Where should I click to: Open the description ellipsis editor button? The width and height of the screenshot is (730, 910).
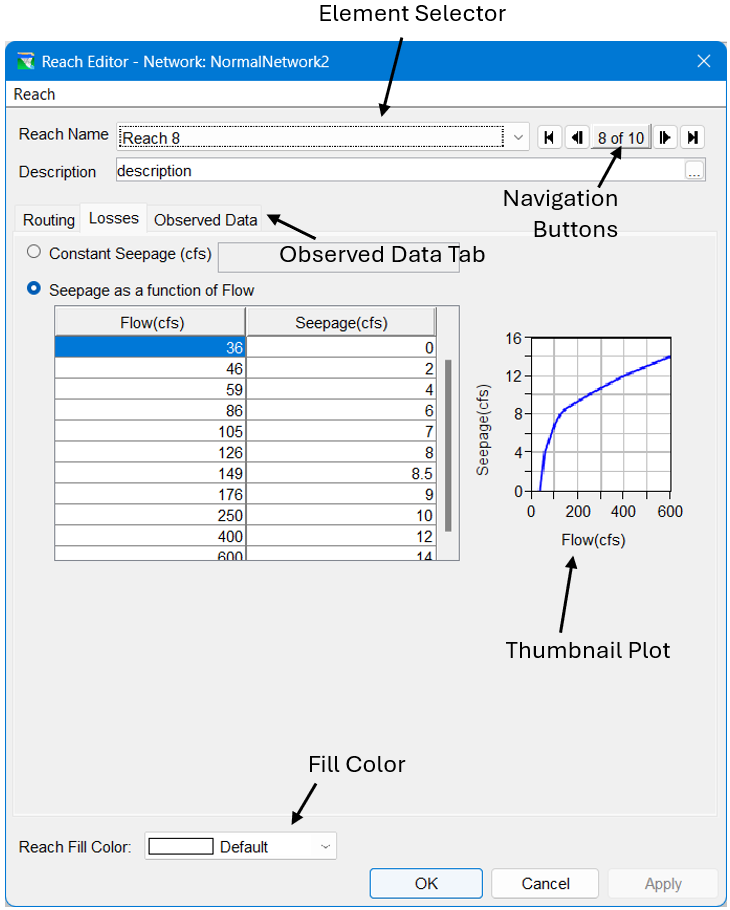coord(694,171)
